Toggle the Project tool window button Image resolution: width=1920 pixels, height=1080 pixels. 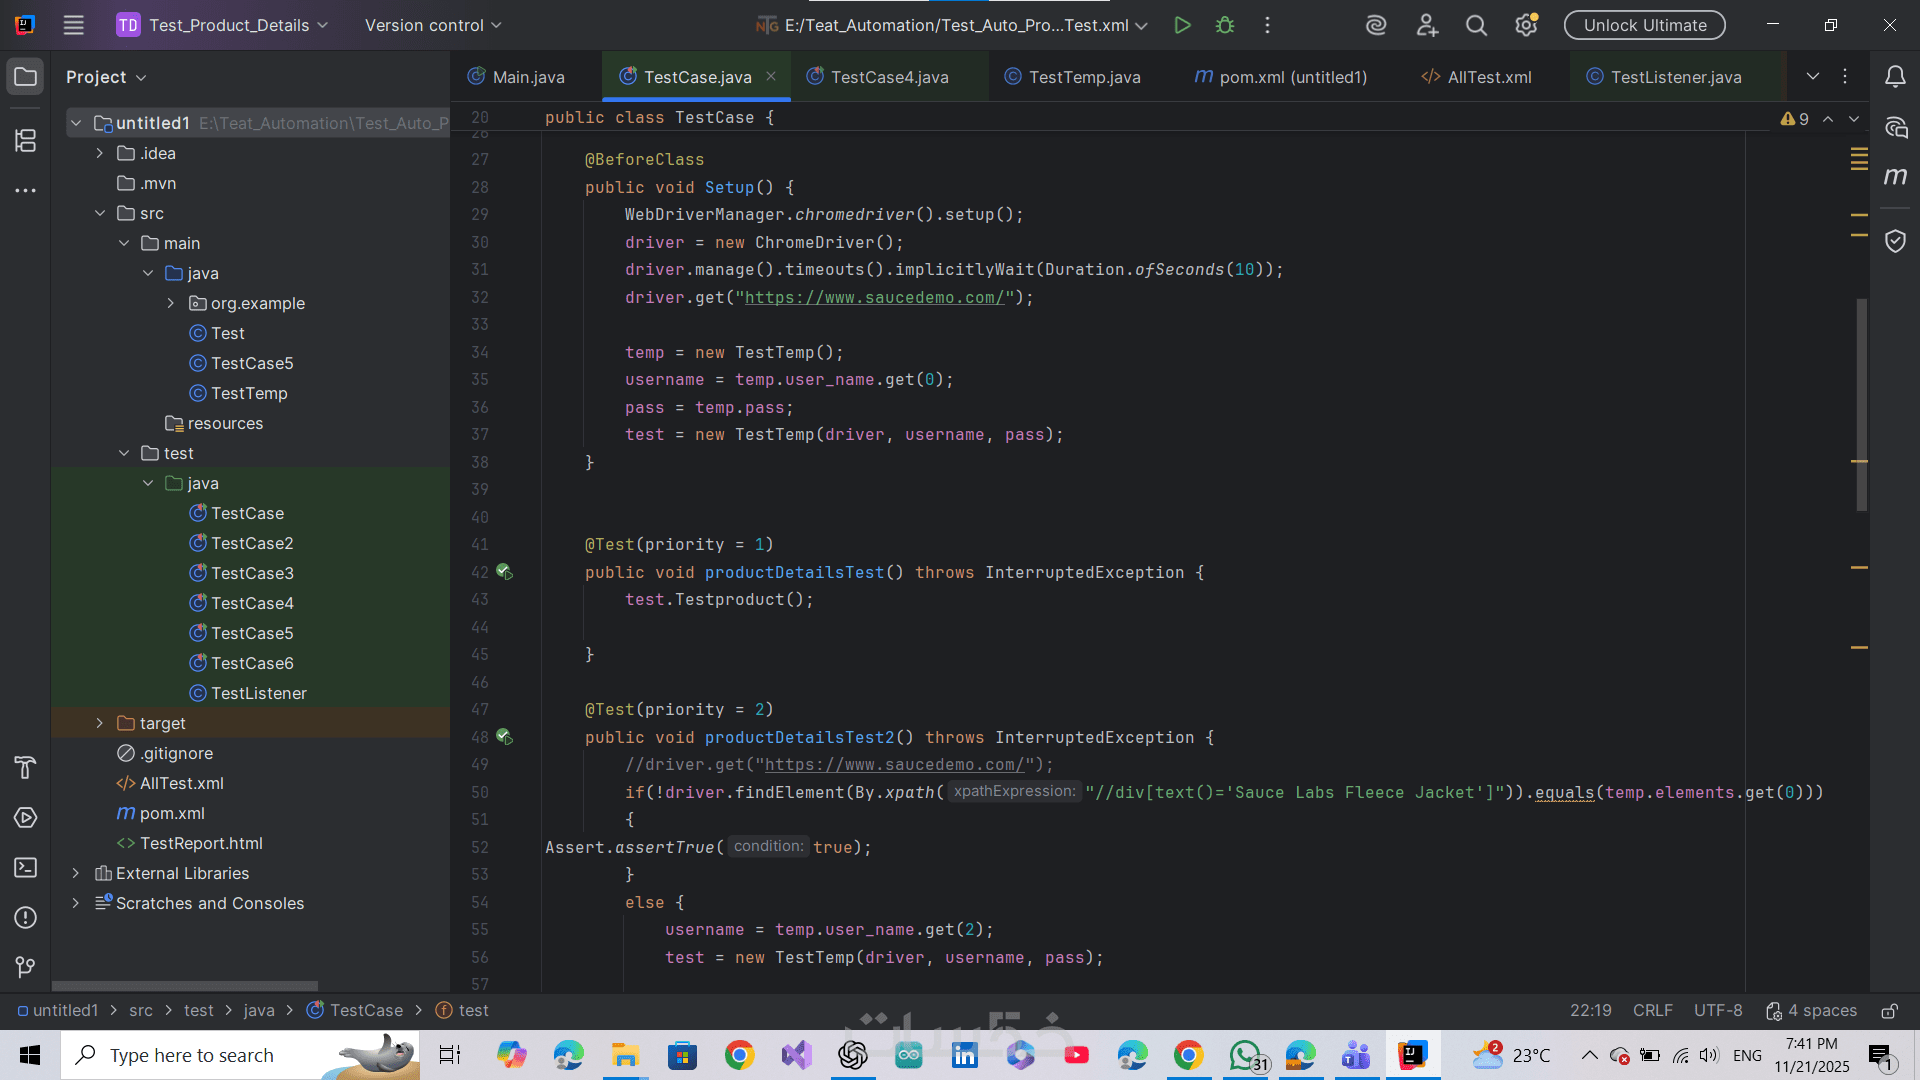click(26, 77)
